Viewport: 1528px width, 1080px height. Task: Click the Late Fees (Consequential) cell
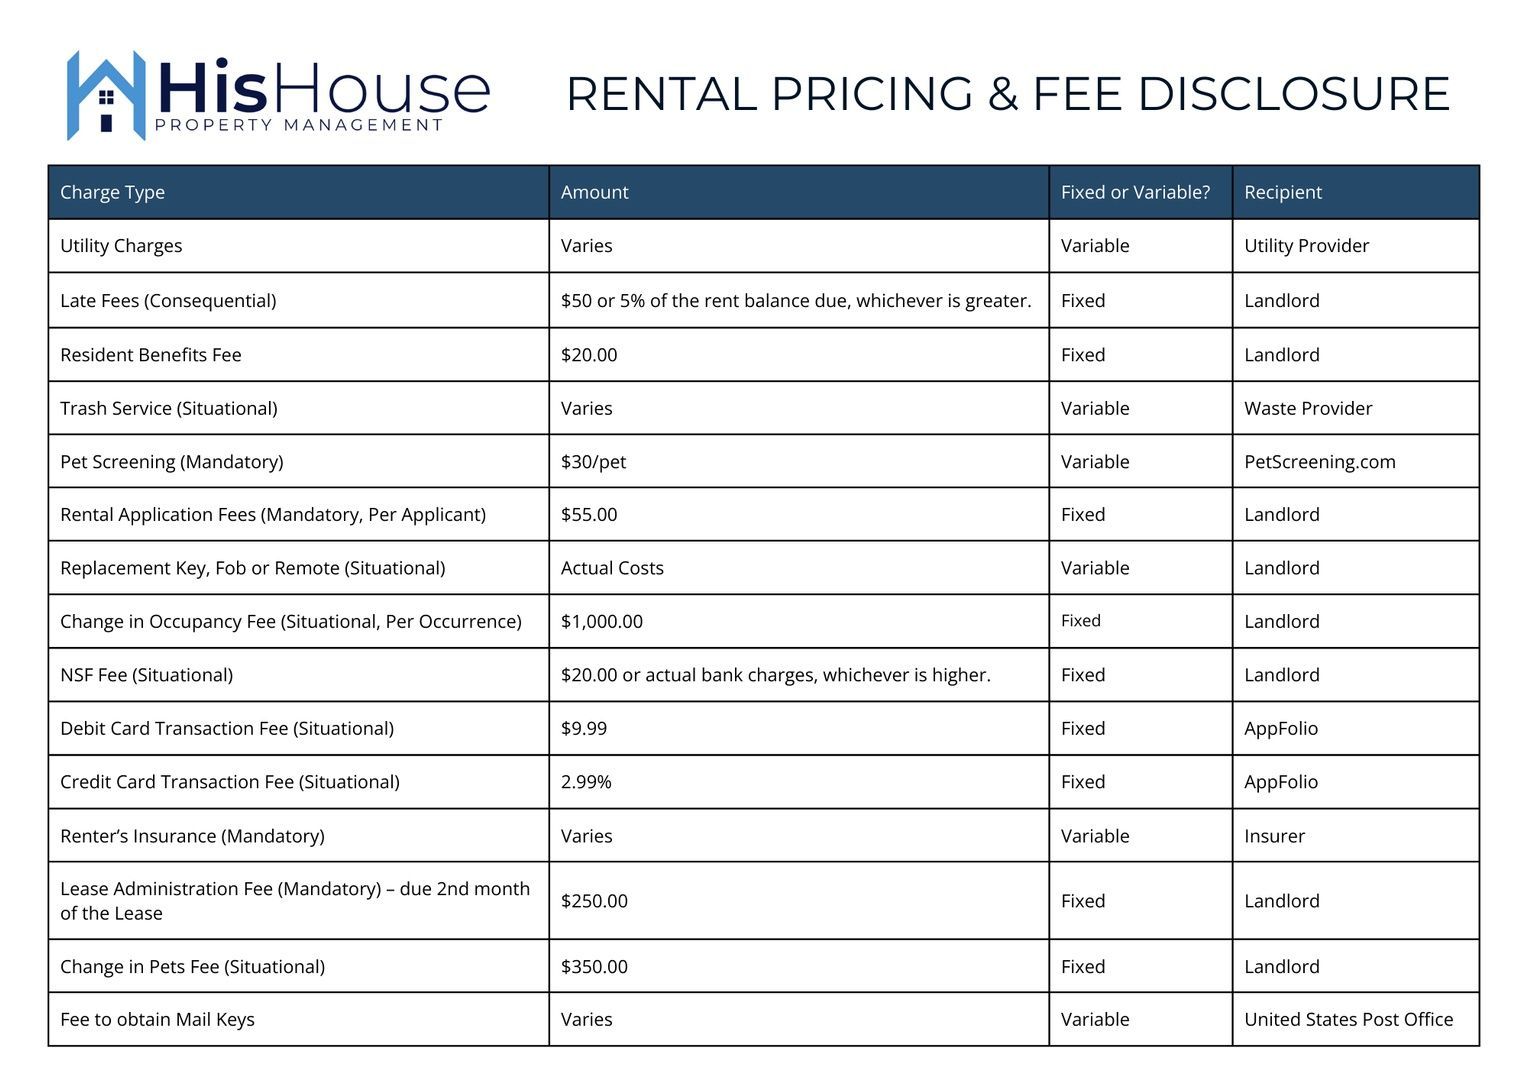[x=168, y=301]
